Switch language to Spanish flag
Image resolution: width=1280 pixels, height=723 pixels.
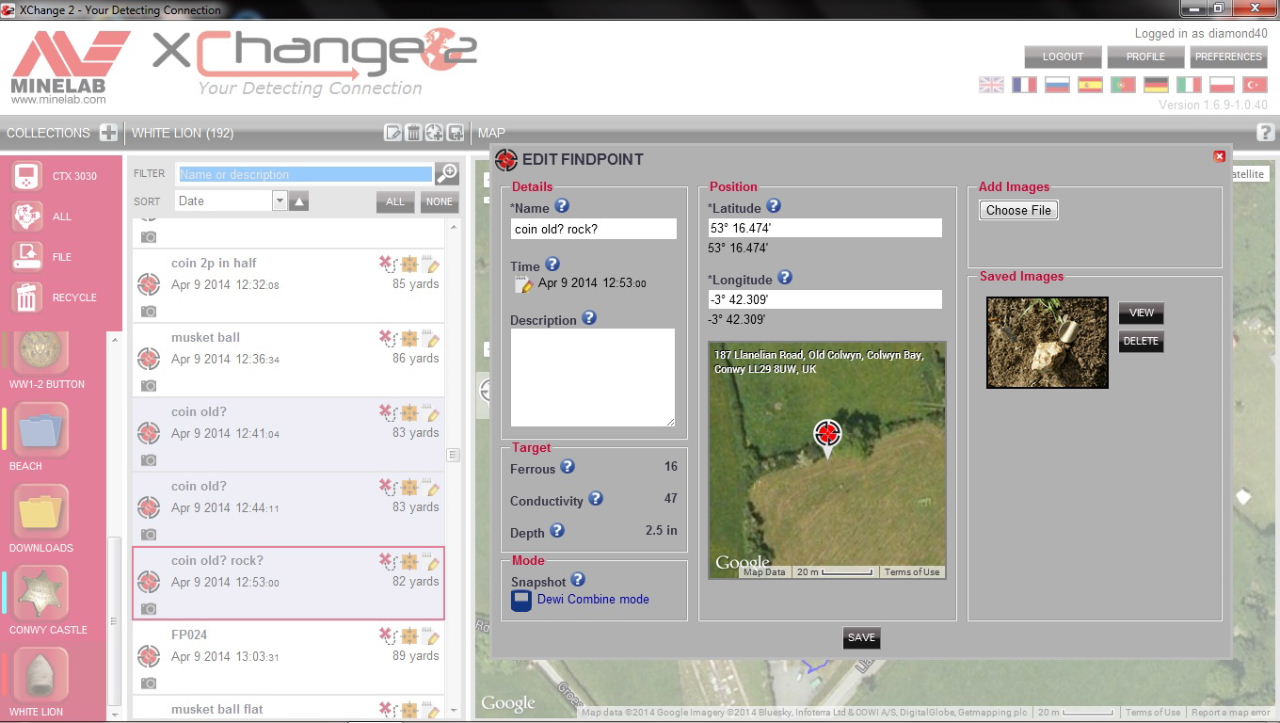click(1090, 85)
